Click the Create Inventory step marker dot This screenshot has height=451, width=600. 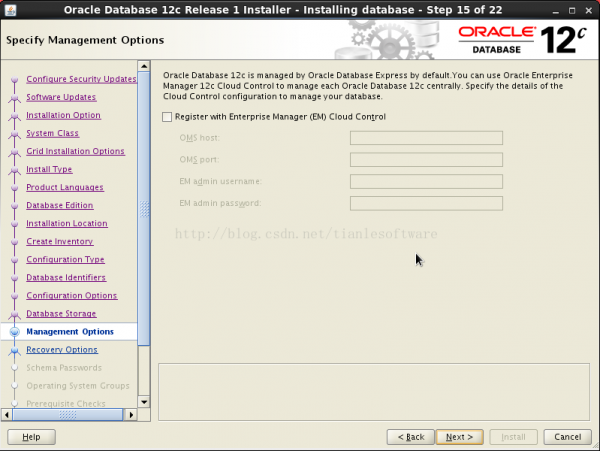coord(15,242)
